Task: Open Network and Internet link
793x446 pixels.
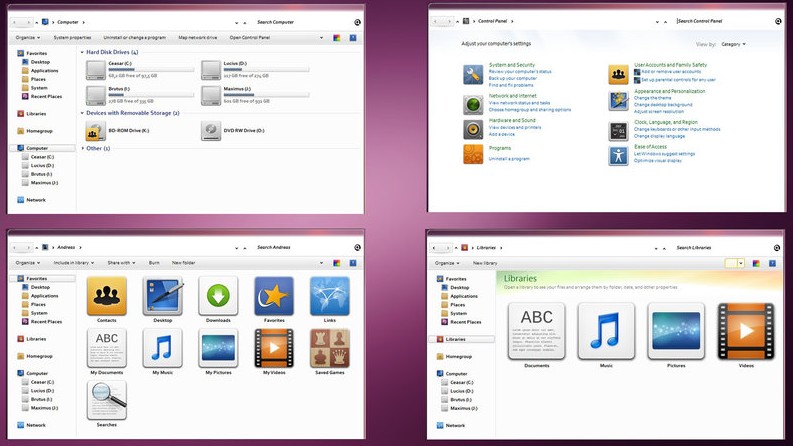Action: (512, 96)
